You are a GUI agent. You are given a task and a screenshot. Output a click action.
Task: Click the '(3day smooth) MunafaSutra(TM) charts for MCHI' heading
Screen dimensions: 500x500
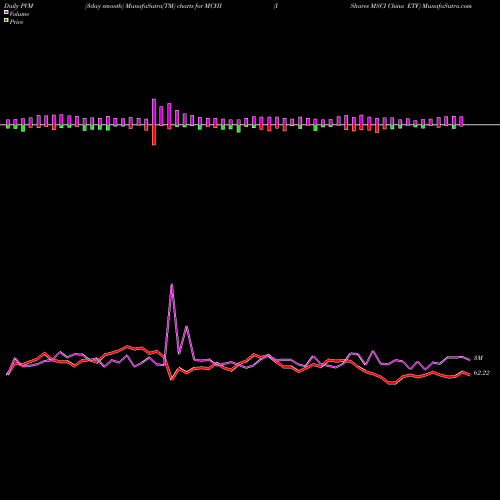(x=153, y=6)
